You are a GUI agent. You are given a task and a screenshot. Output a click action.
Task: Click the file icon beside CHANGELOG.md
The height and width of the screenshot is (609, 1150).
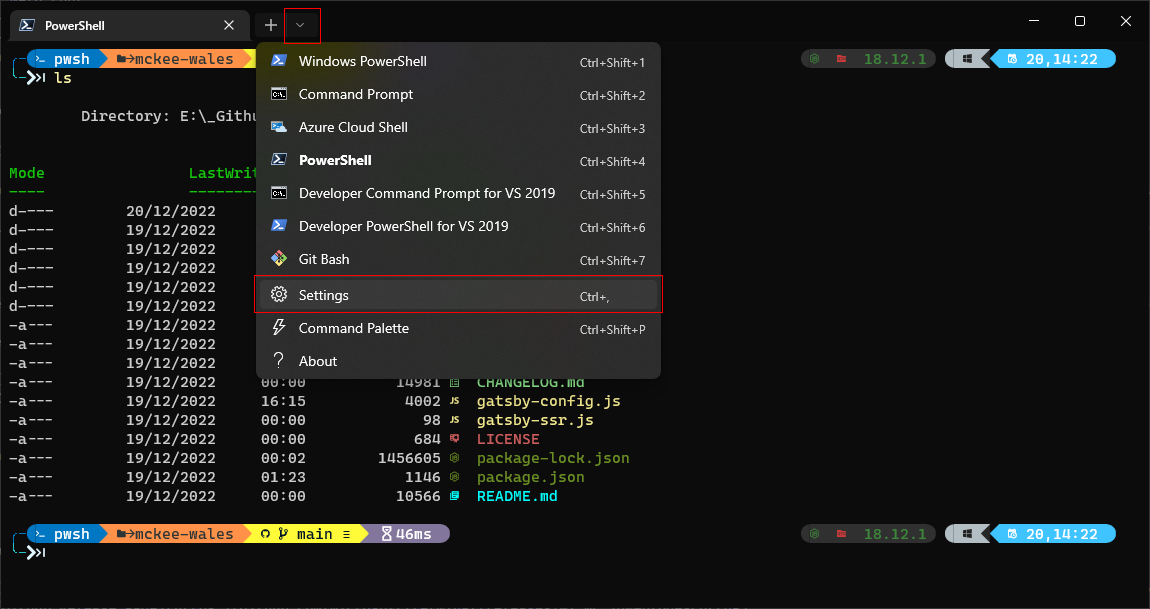click(455, 382)
